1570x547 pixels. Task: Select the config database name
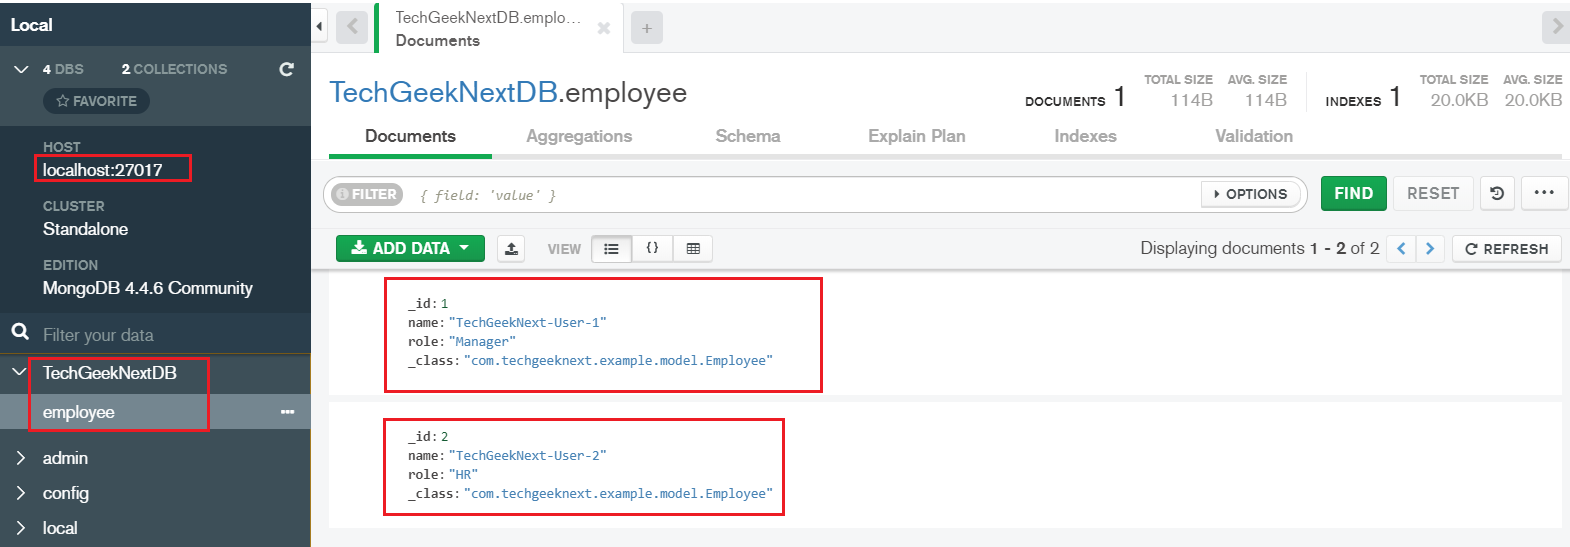click(x=66, y=493)
